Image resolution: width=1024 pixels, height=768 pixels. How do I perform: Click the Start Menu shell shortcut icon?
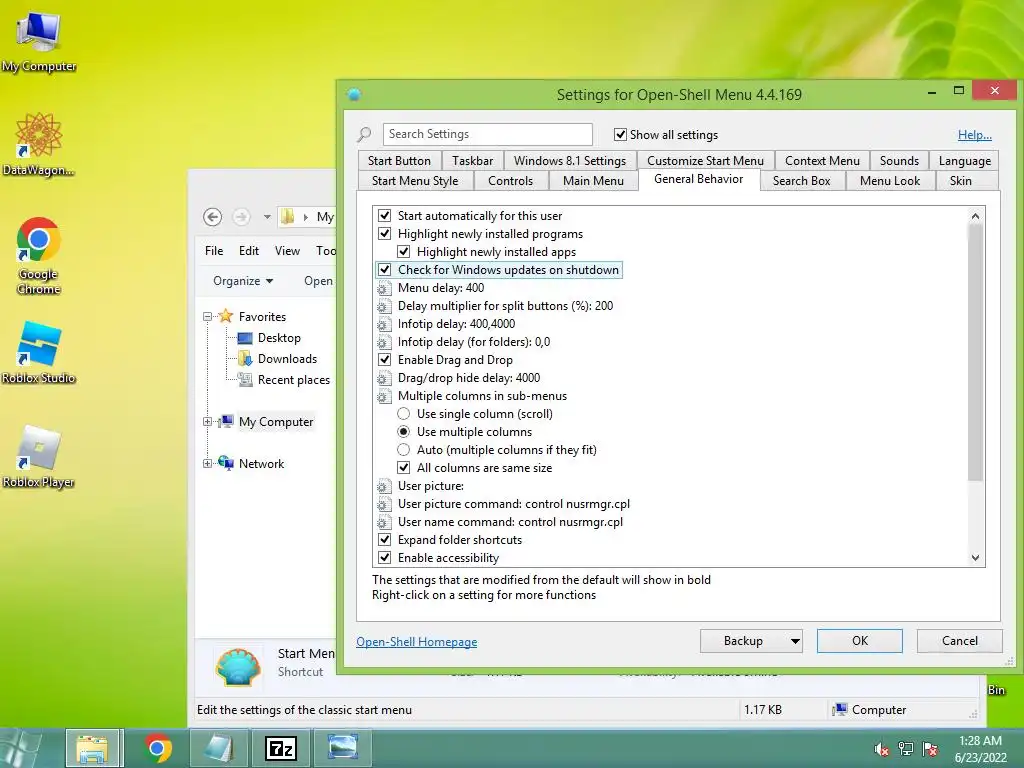coord(238,666)
